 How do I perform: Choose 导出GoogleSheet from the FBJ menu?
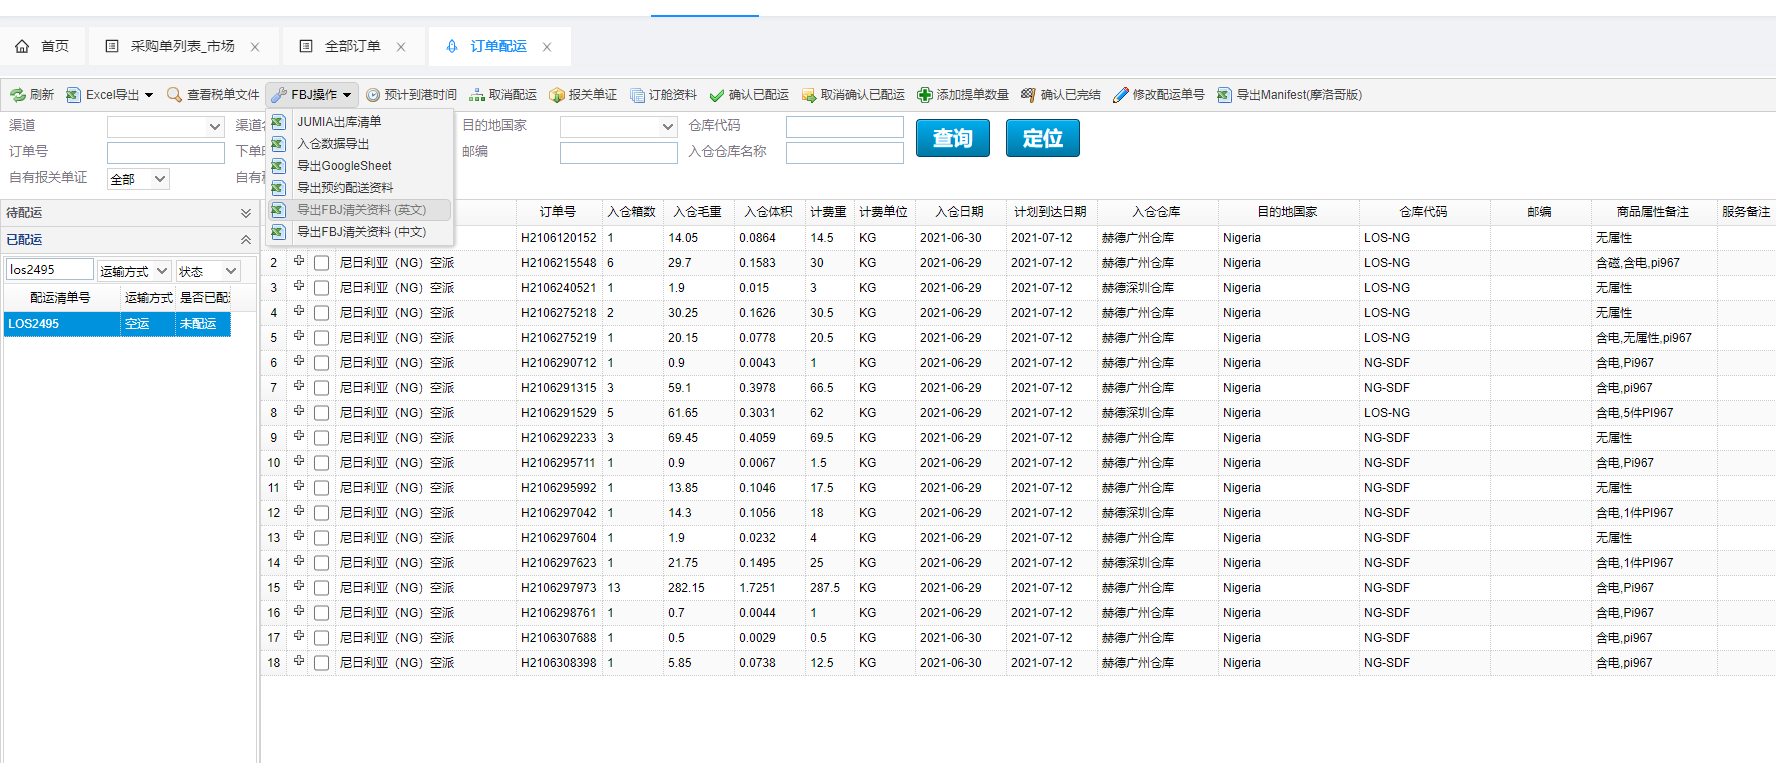pyautogui.click(x=344, y=166)
